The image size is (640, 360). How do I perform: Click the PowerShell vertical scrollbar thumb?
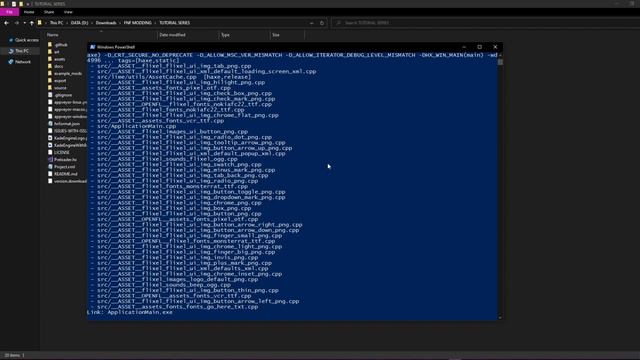point(500,62)
